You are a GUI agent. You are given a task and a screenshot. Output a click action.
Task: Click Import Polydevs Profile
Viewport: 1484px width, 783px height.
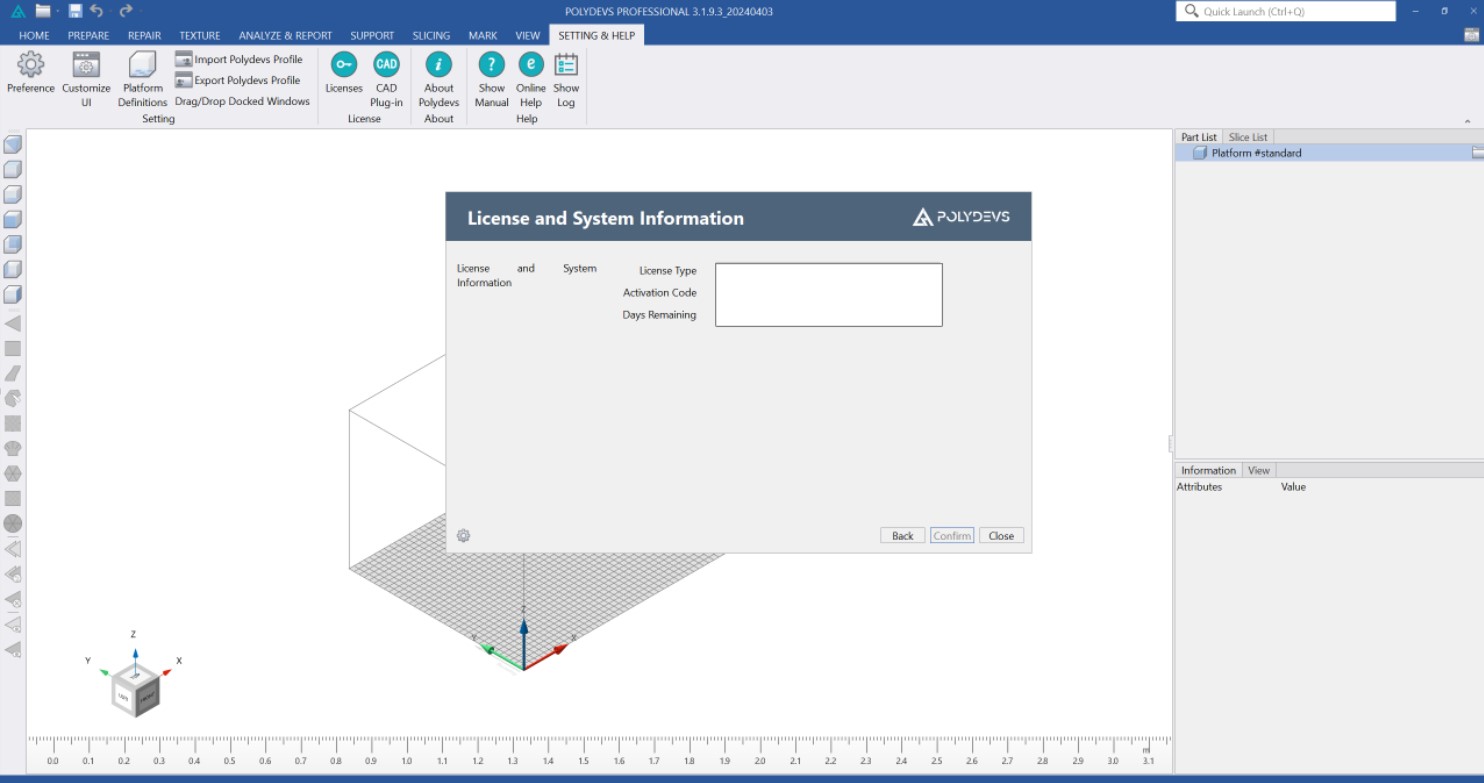click(239, 59)
